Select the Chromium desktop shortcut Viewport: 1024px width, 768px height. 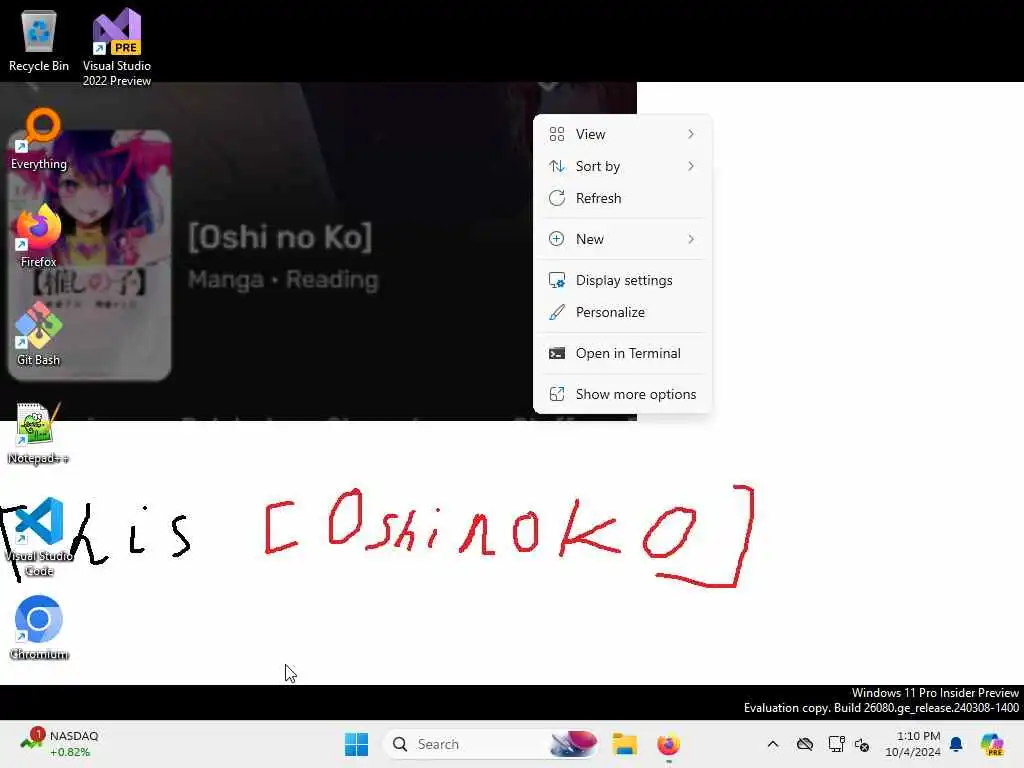[39, 628]
